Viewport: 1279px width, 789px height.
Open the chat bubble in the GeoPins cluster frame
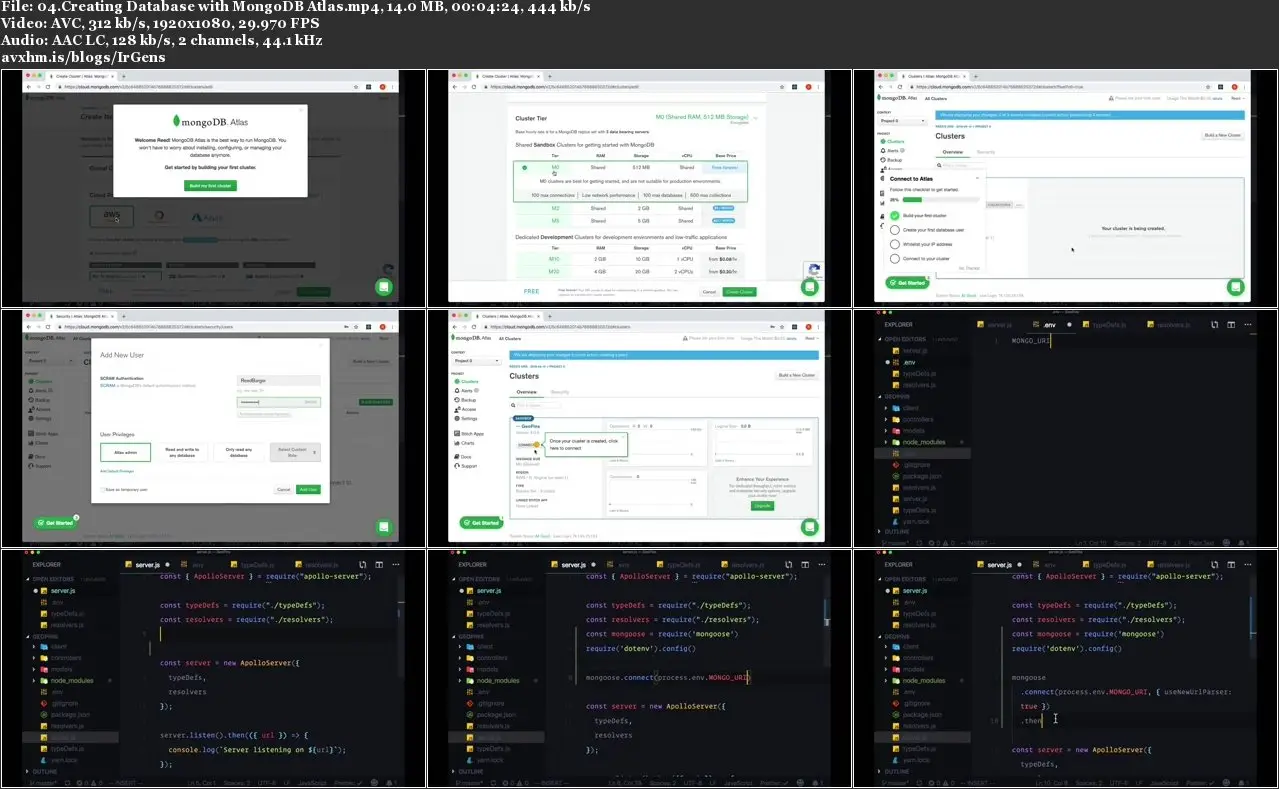(809, 527)
